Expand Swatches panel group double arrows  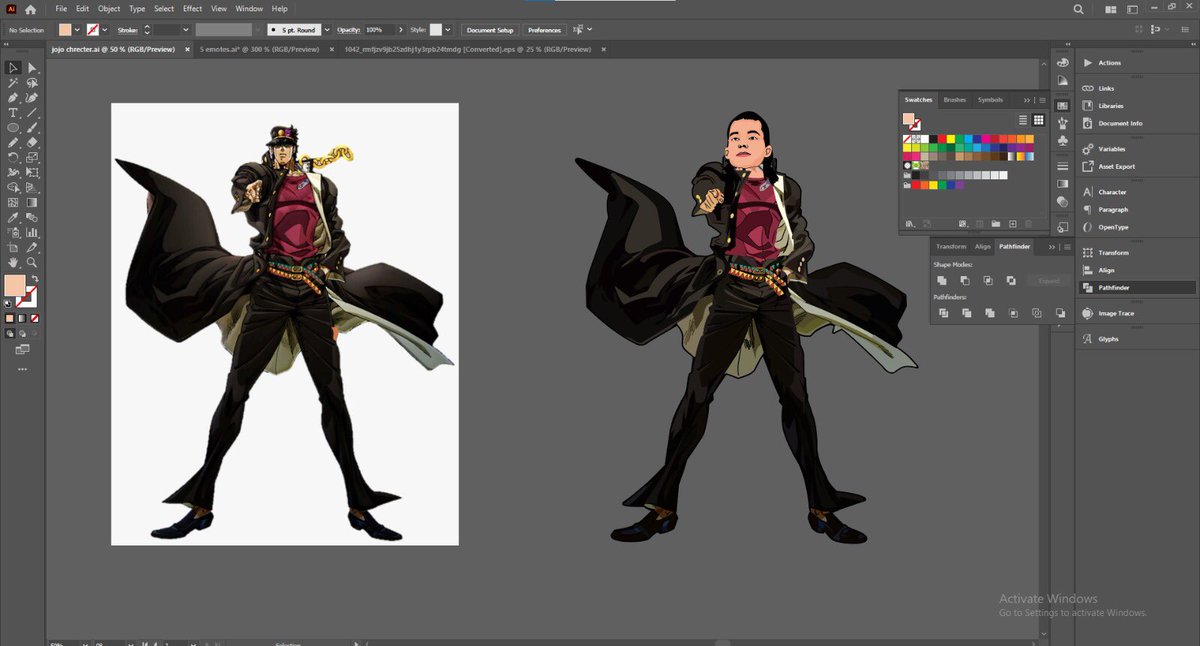(1027, 100)
